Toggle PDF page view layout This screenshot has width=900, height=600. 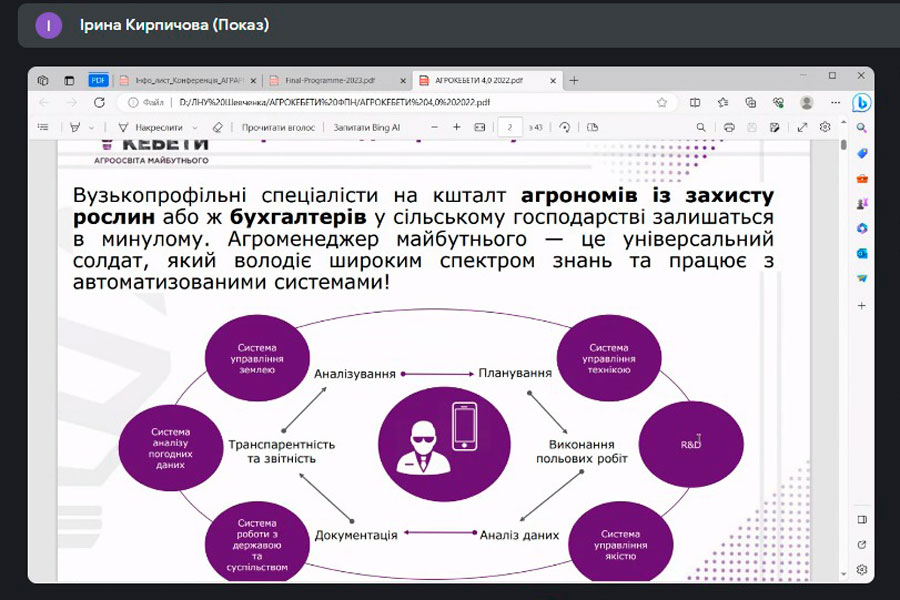592,127
